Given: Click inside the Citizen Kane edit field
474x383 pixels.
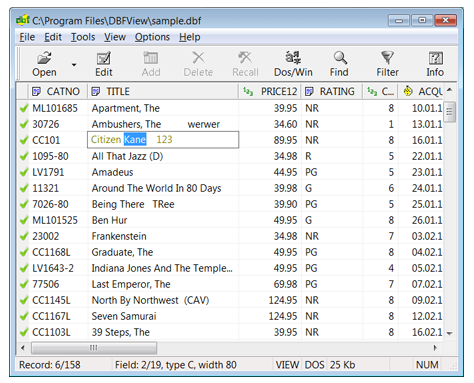Looking at the screenshot, I should click(163, 140).
